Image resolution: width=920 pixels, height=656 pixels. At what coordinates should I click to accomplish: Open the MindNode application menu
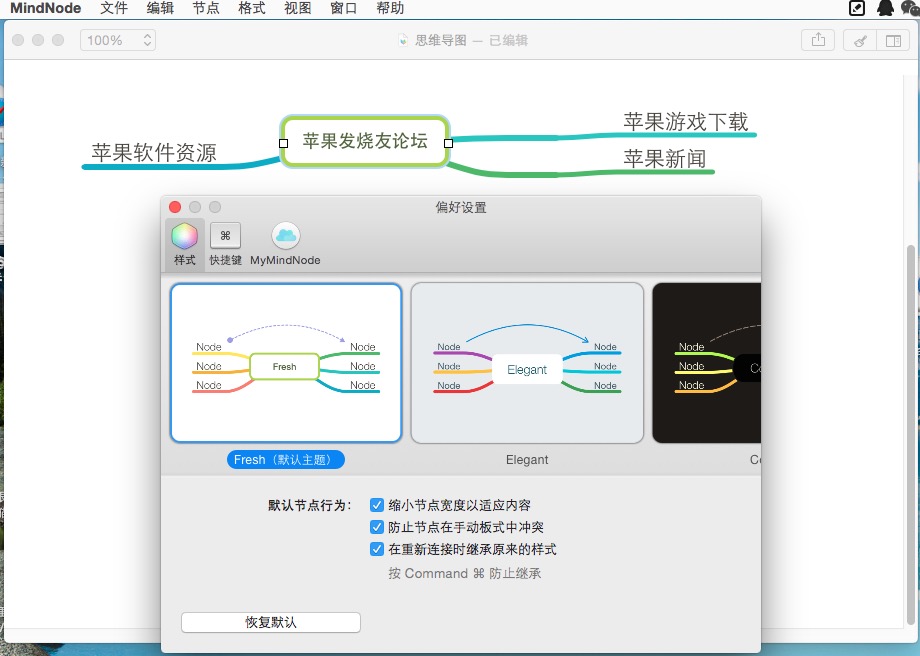point(46,8)
